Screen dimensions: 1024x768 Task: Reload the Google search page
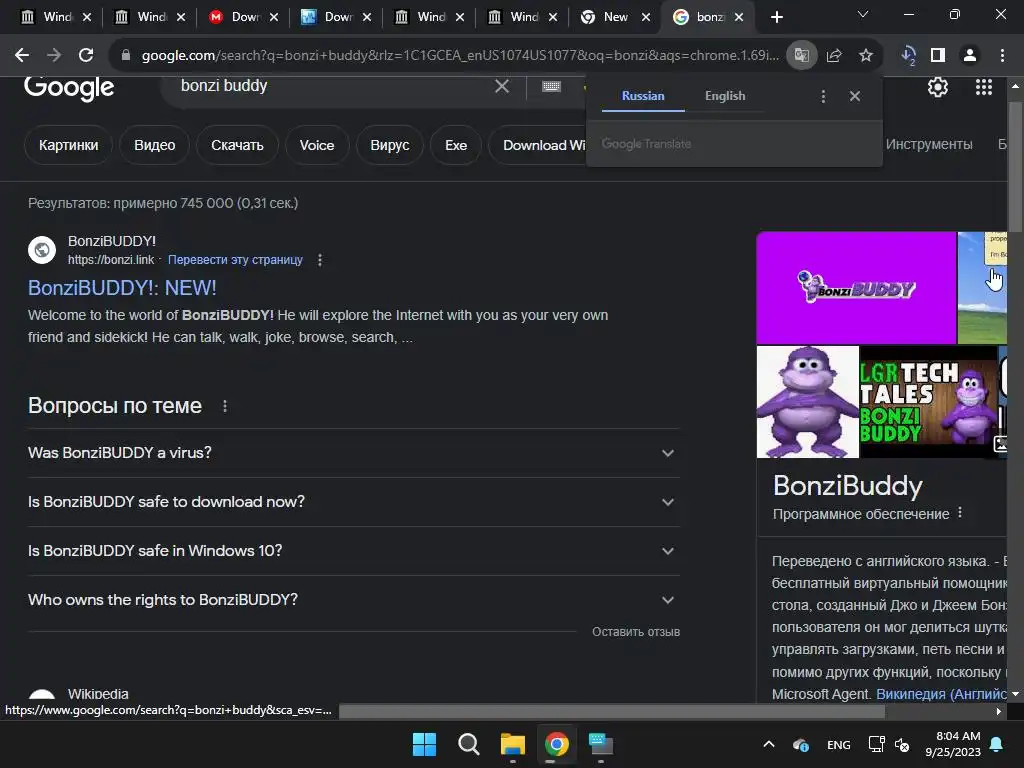click(86, 56)
